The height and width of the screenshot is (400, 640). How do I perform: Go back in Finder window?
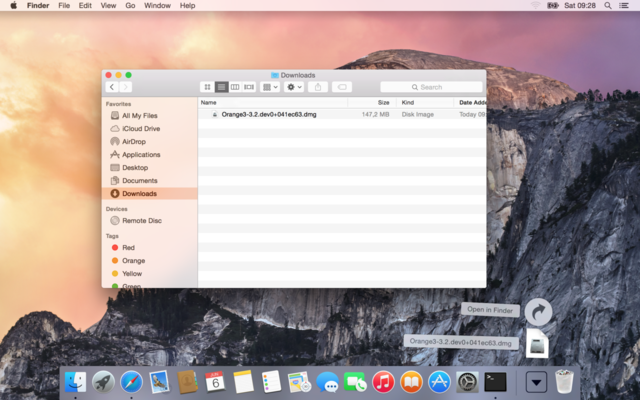coord(112,87)
